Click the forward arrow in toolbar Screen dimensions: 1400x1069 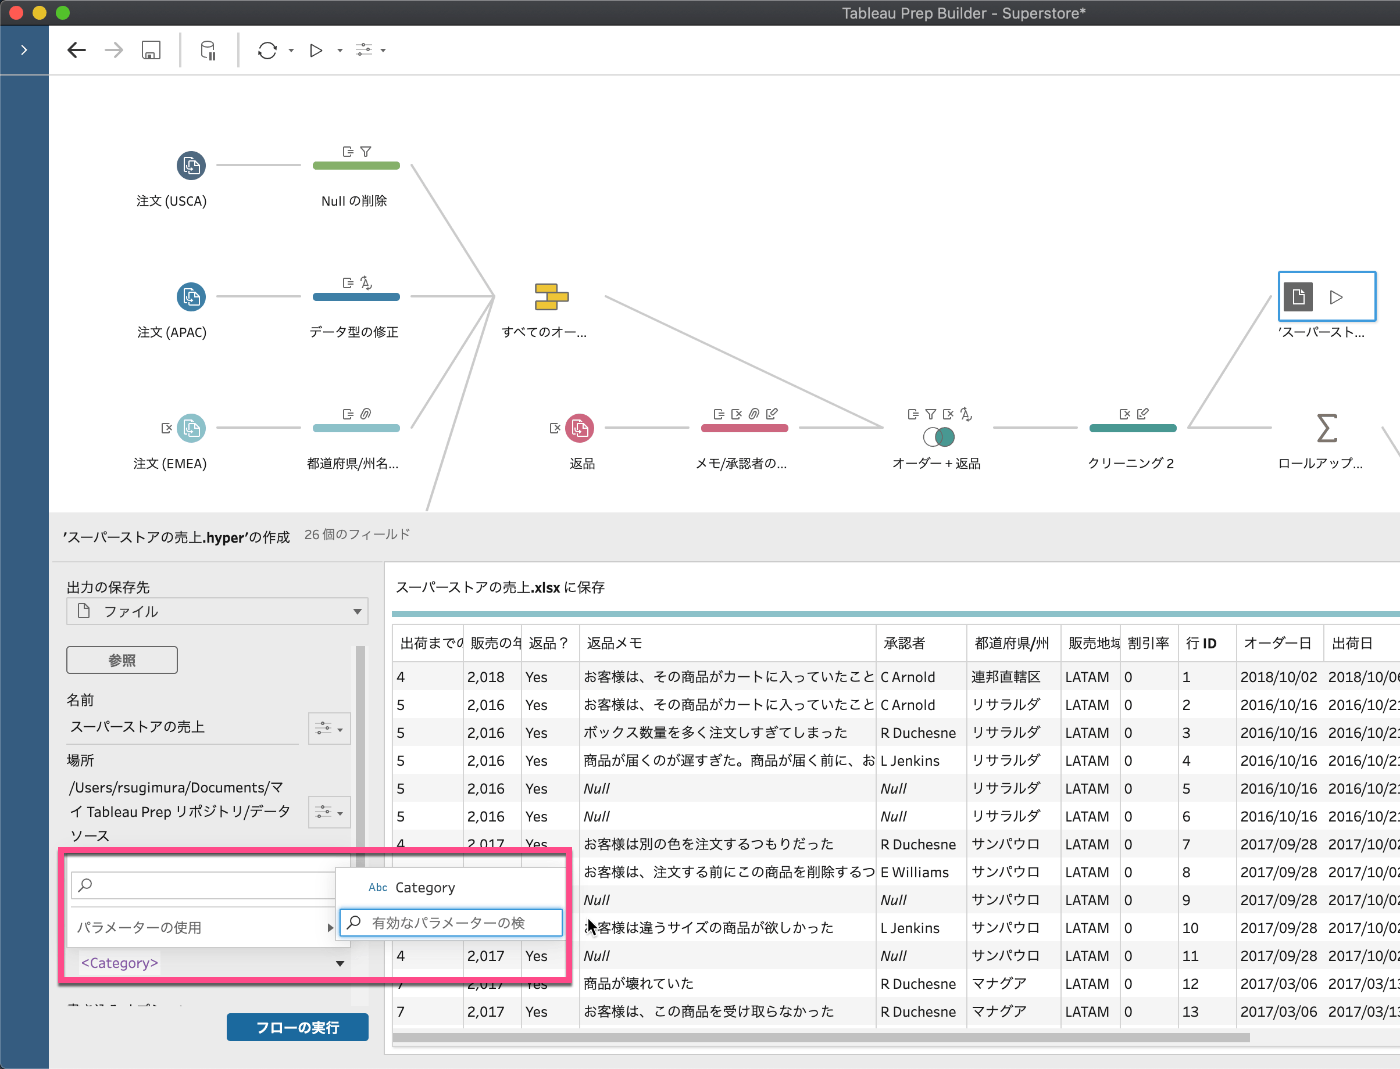[x=114, y=50]
